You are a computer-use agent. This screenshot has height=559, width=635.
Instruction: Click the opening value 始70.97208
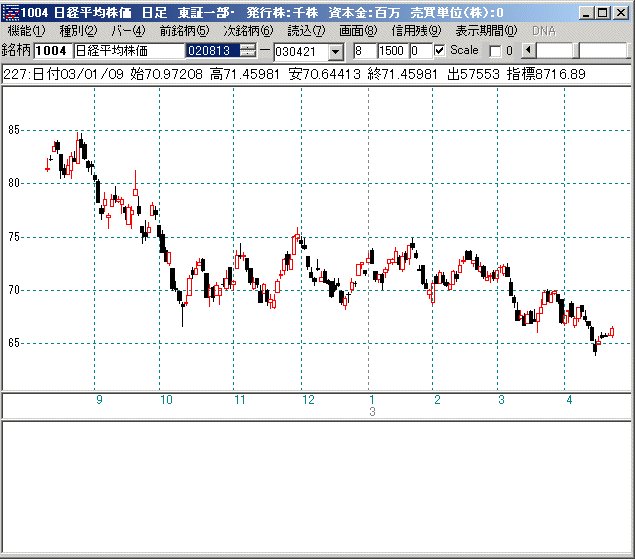(166, 74)
